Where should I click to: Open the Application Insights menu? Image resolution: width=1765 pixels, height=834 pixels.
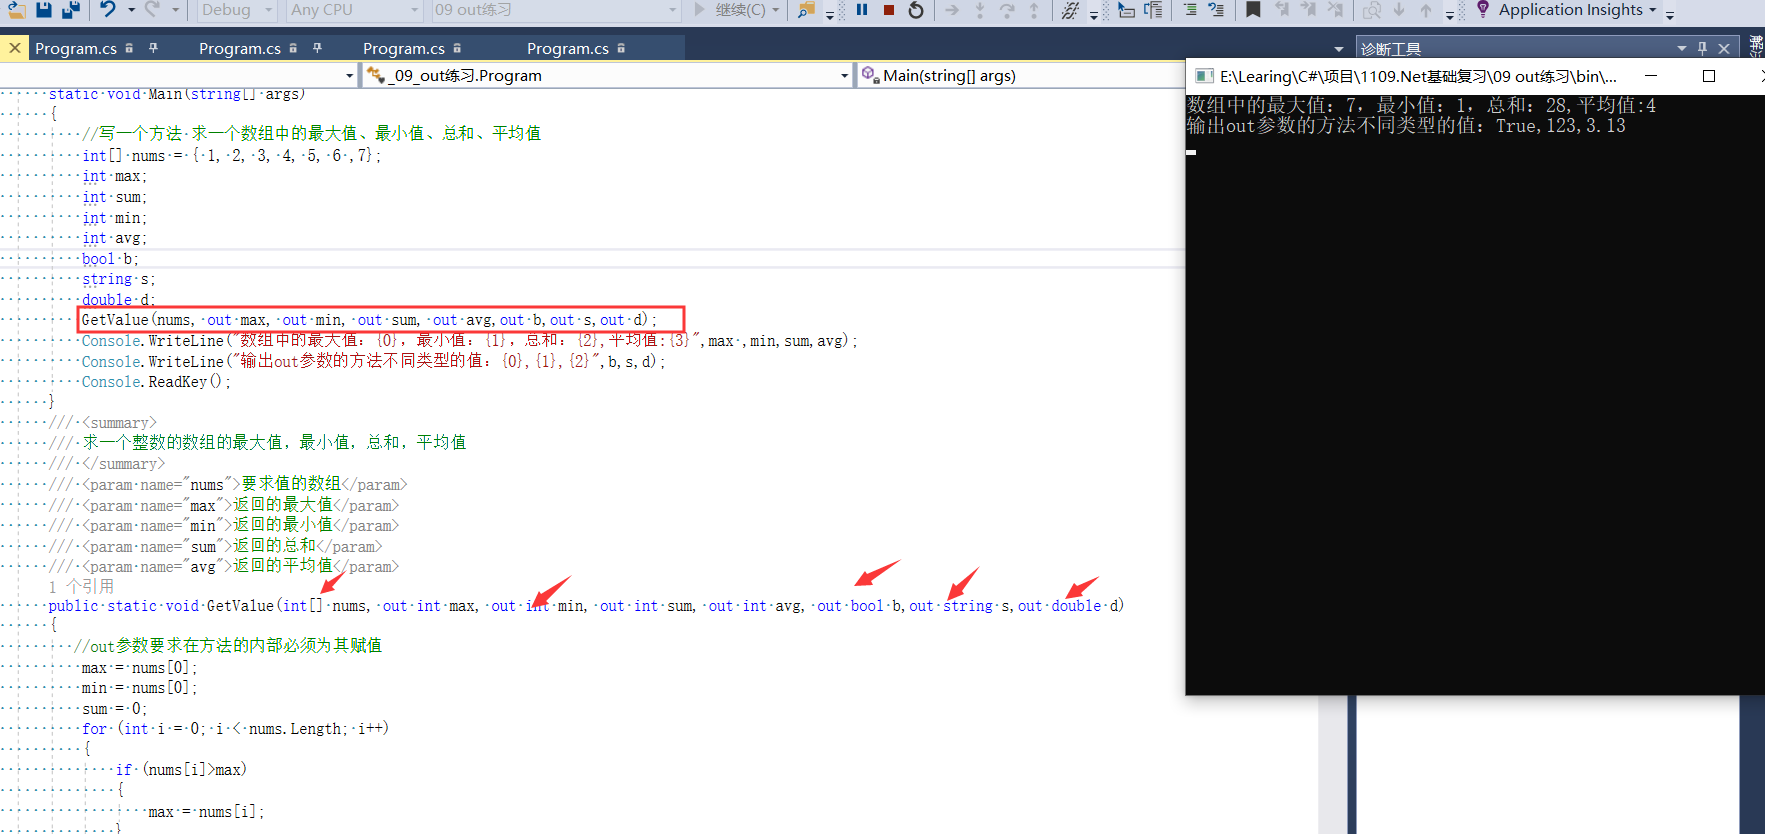pos(1577,9)
